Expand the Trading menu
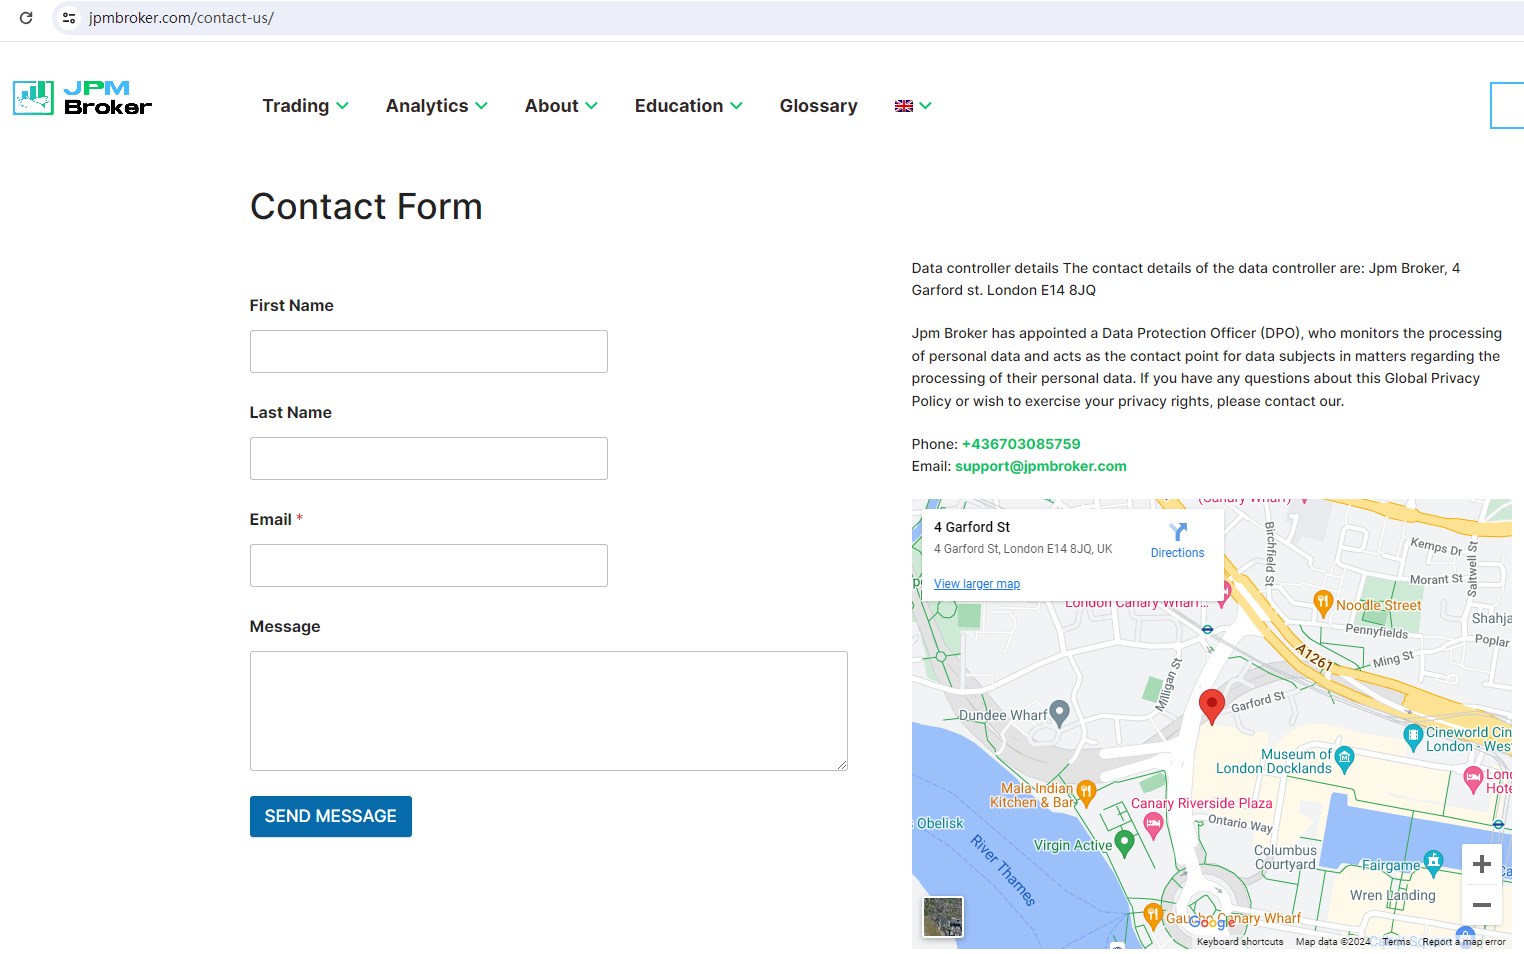 [x=305, y=106]
